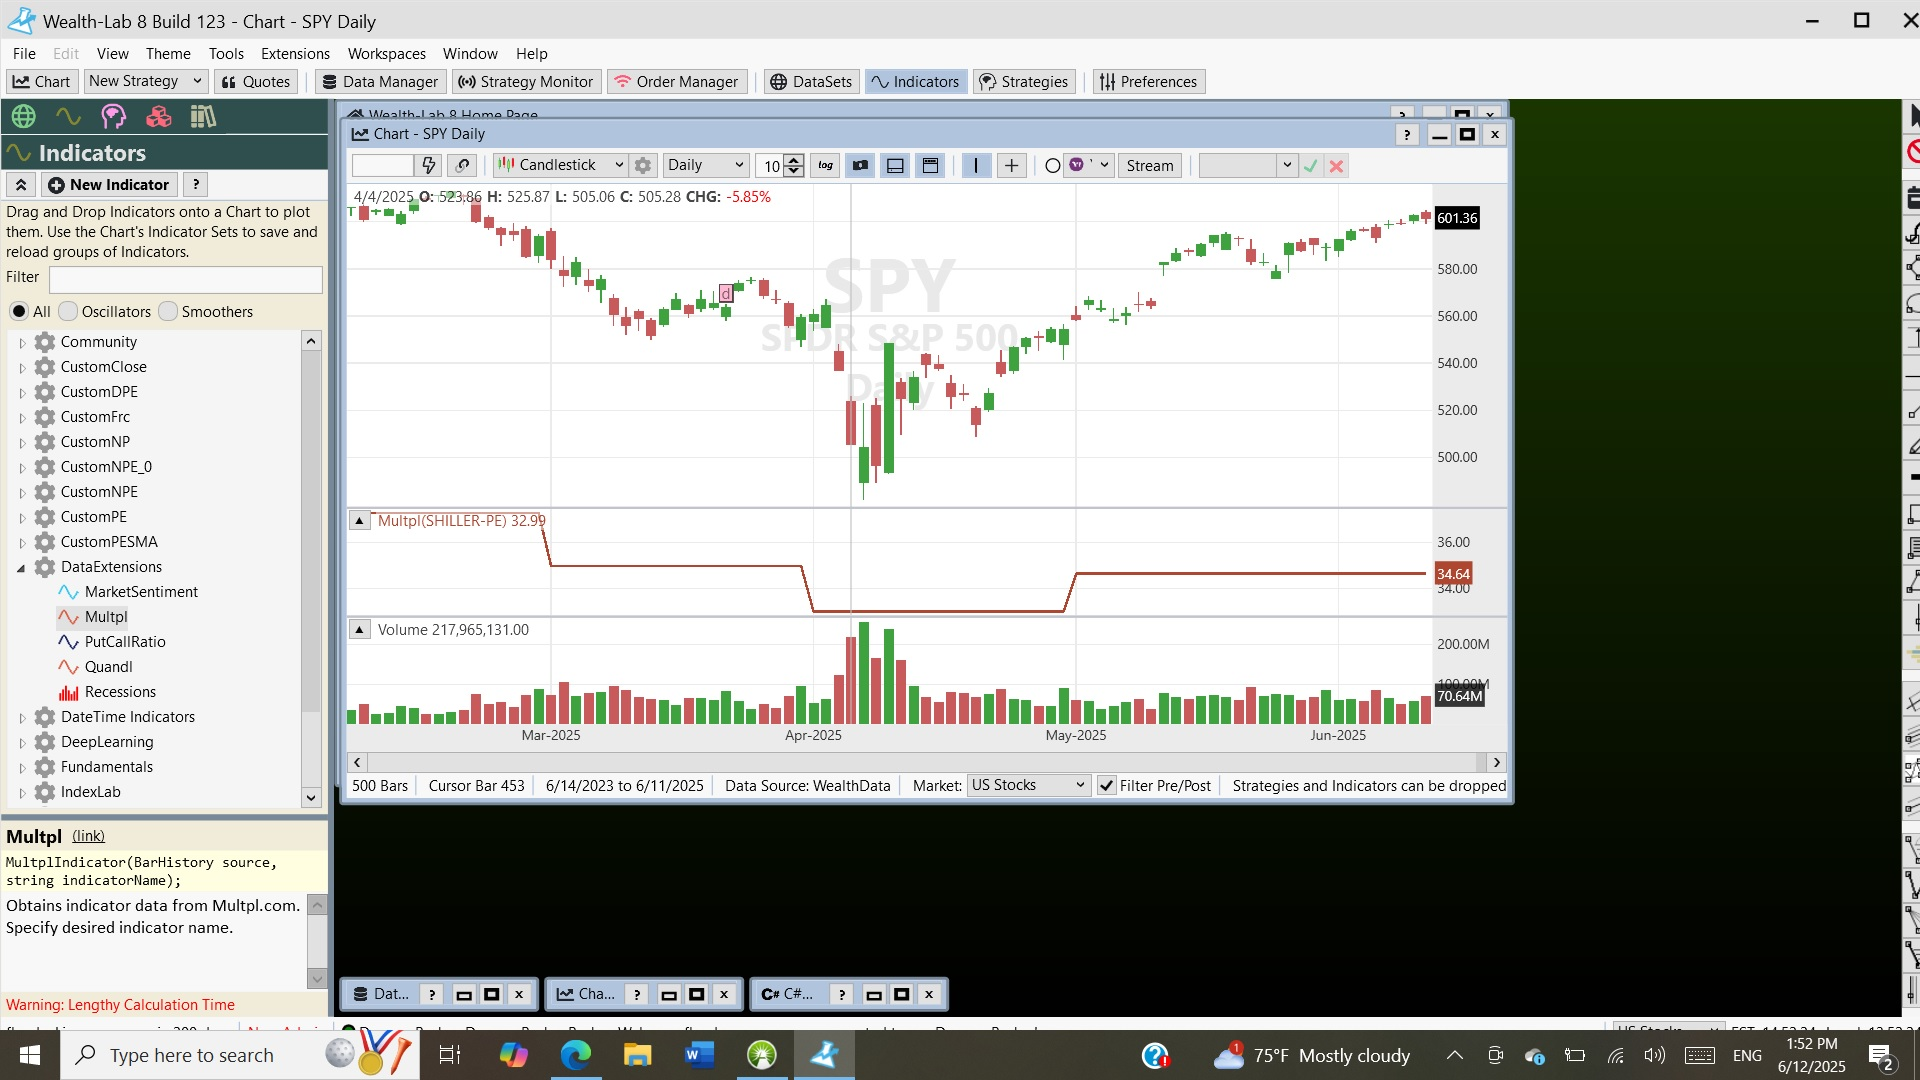Open the Theme menu
1920x1080 pixels.
click(x=168, y=54)
